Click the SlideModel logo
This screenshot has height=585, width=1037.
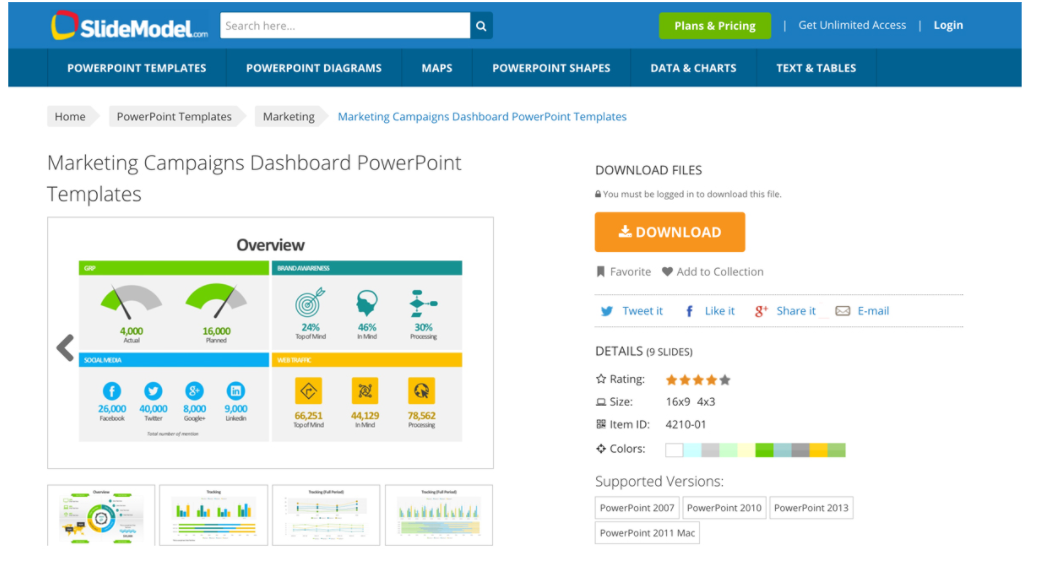(129, 26)
